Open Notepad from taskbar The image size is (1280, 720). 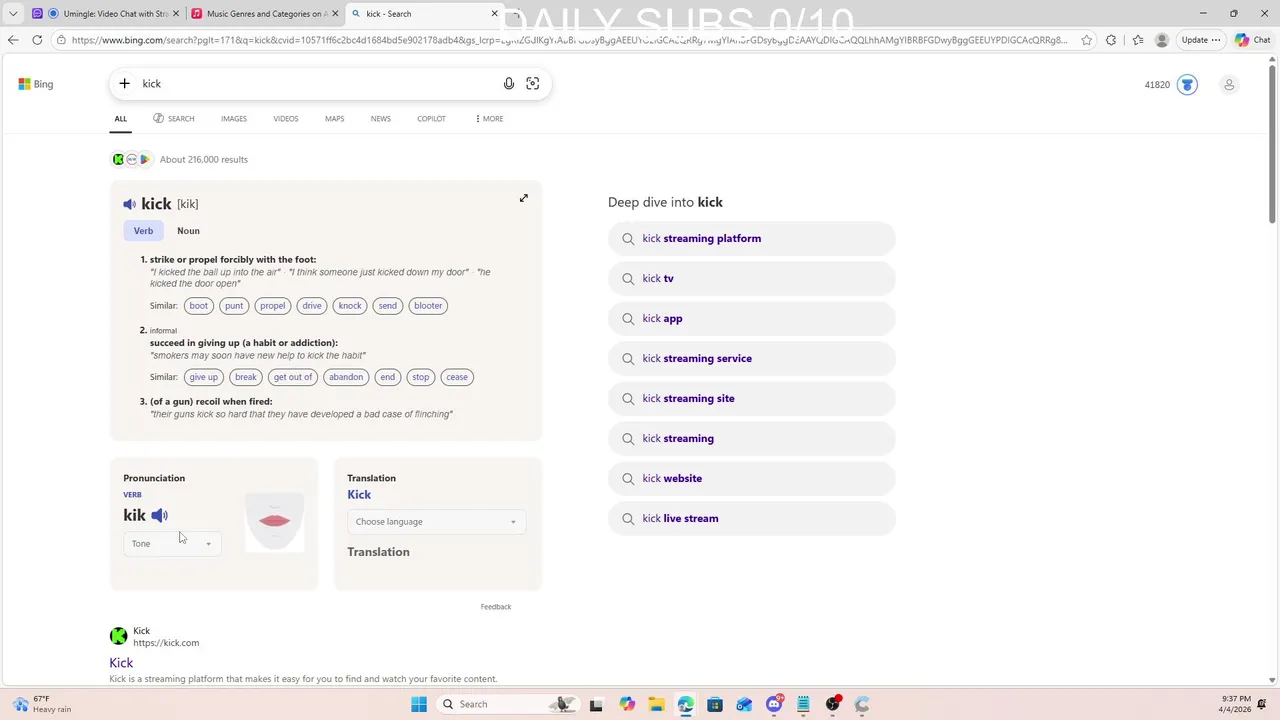point(803,704)
